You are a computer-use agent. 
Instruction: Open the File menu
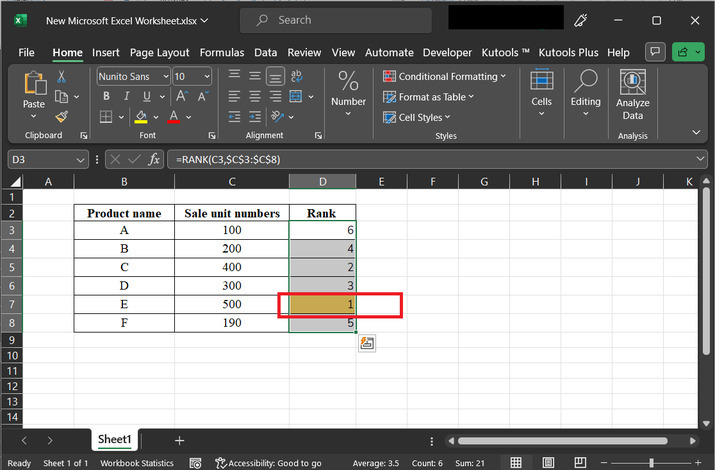click(26, 52)
